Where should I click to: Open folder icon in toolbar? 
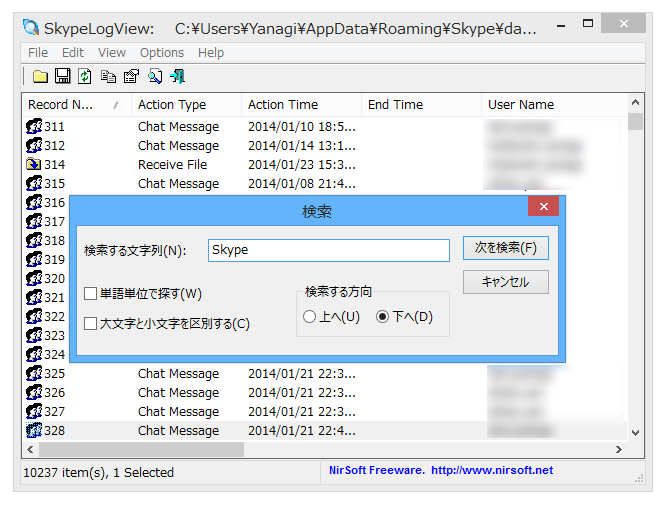tap(40, 77)
